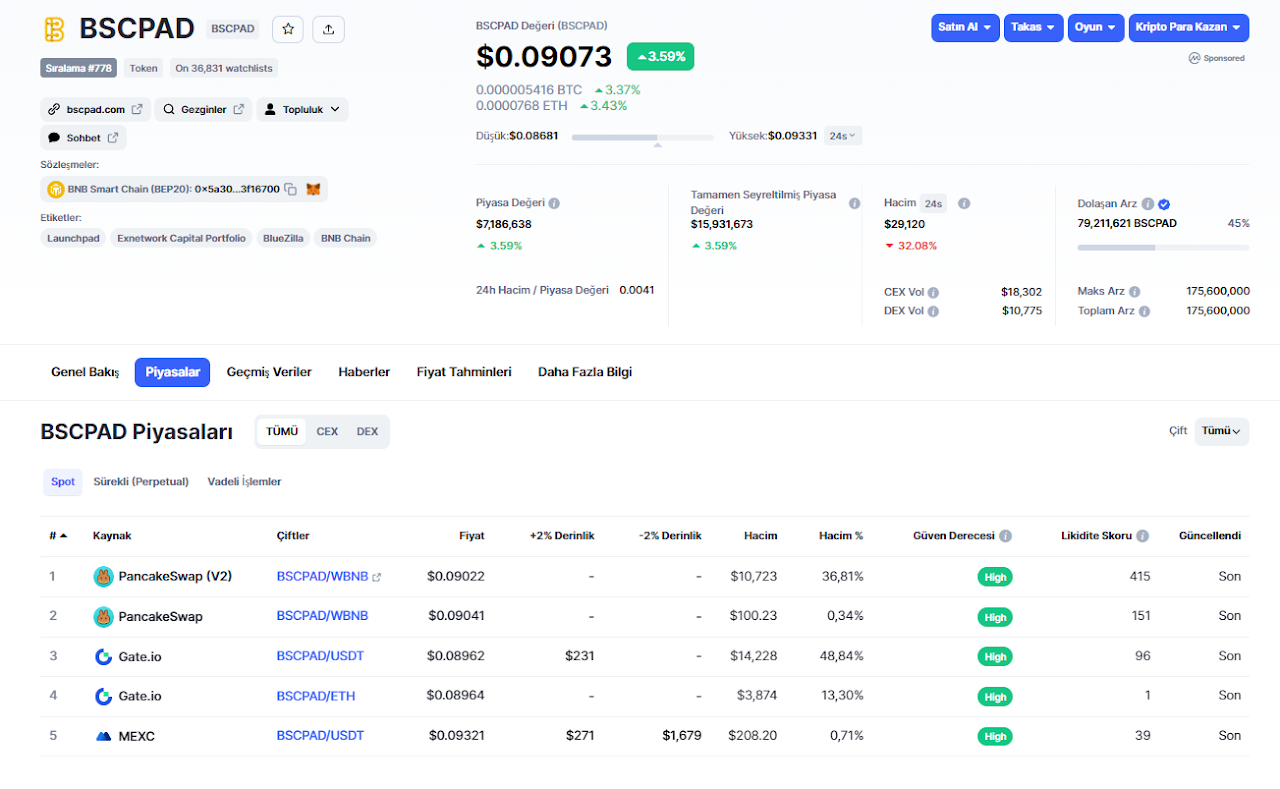The height and width of the screenshot is (789, 1280).
Task: Click the Sponsored icon label
Action: (x=1216, y=58)
